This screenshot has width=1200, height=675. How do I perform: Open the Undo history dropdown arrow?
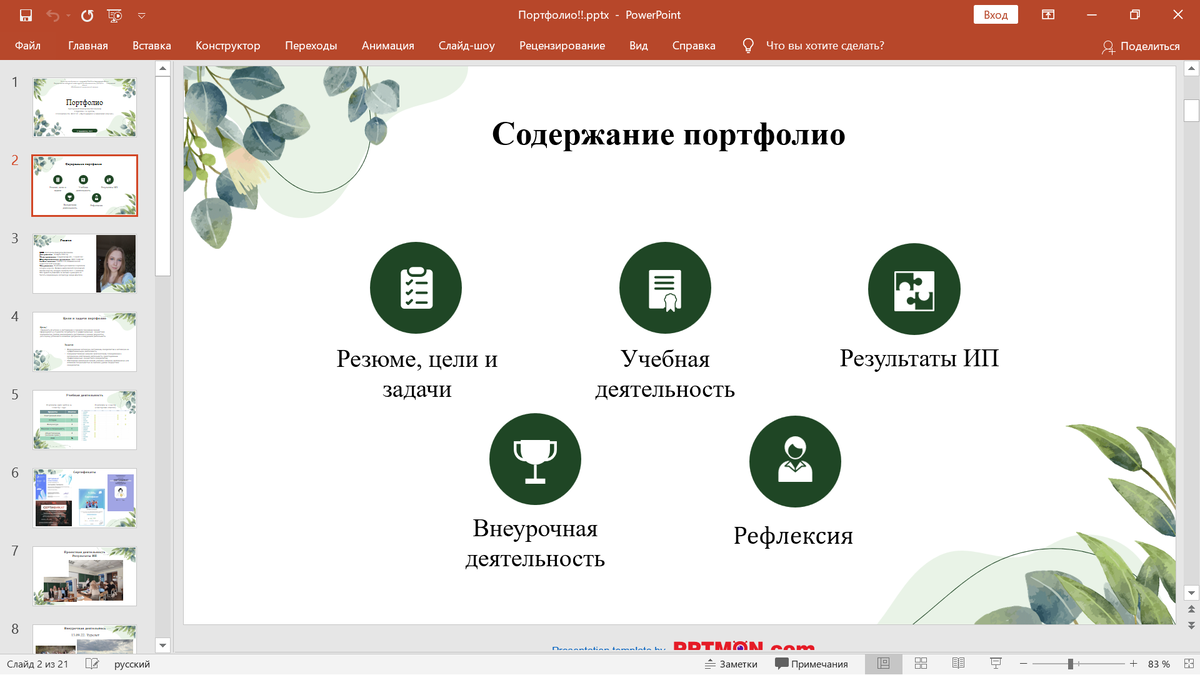(x=67, y=16)
